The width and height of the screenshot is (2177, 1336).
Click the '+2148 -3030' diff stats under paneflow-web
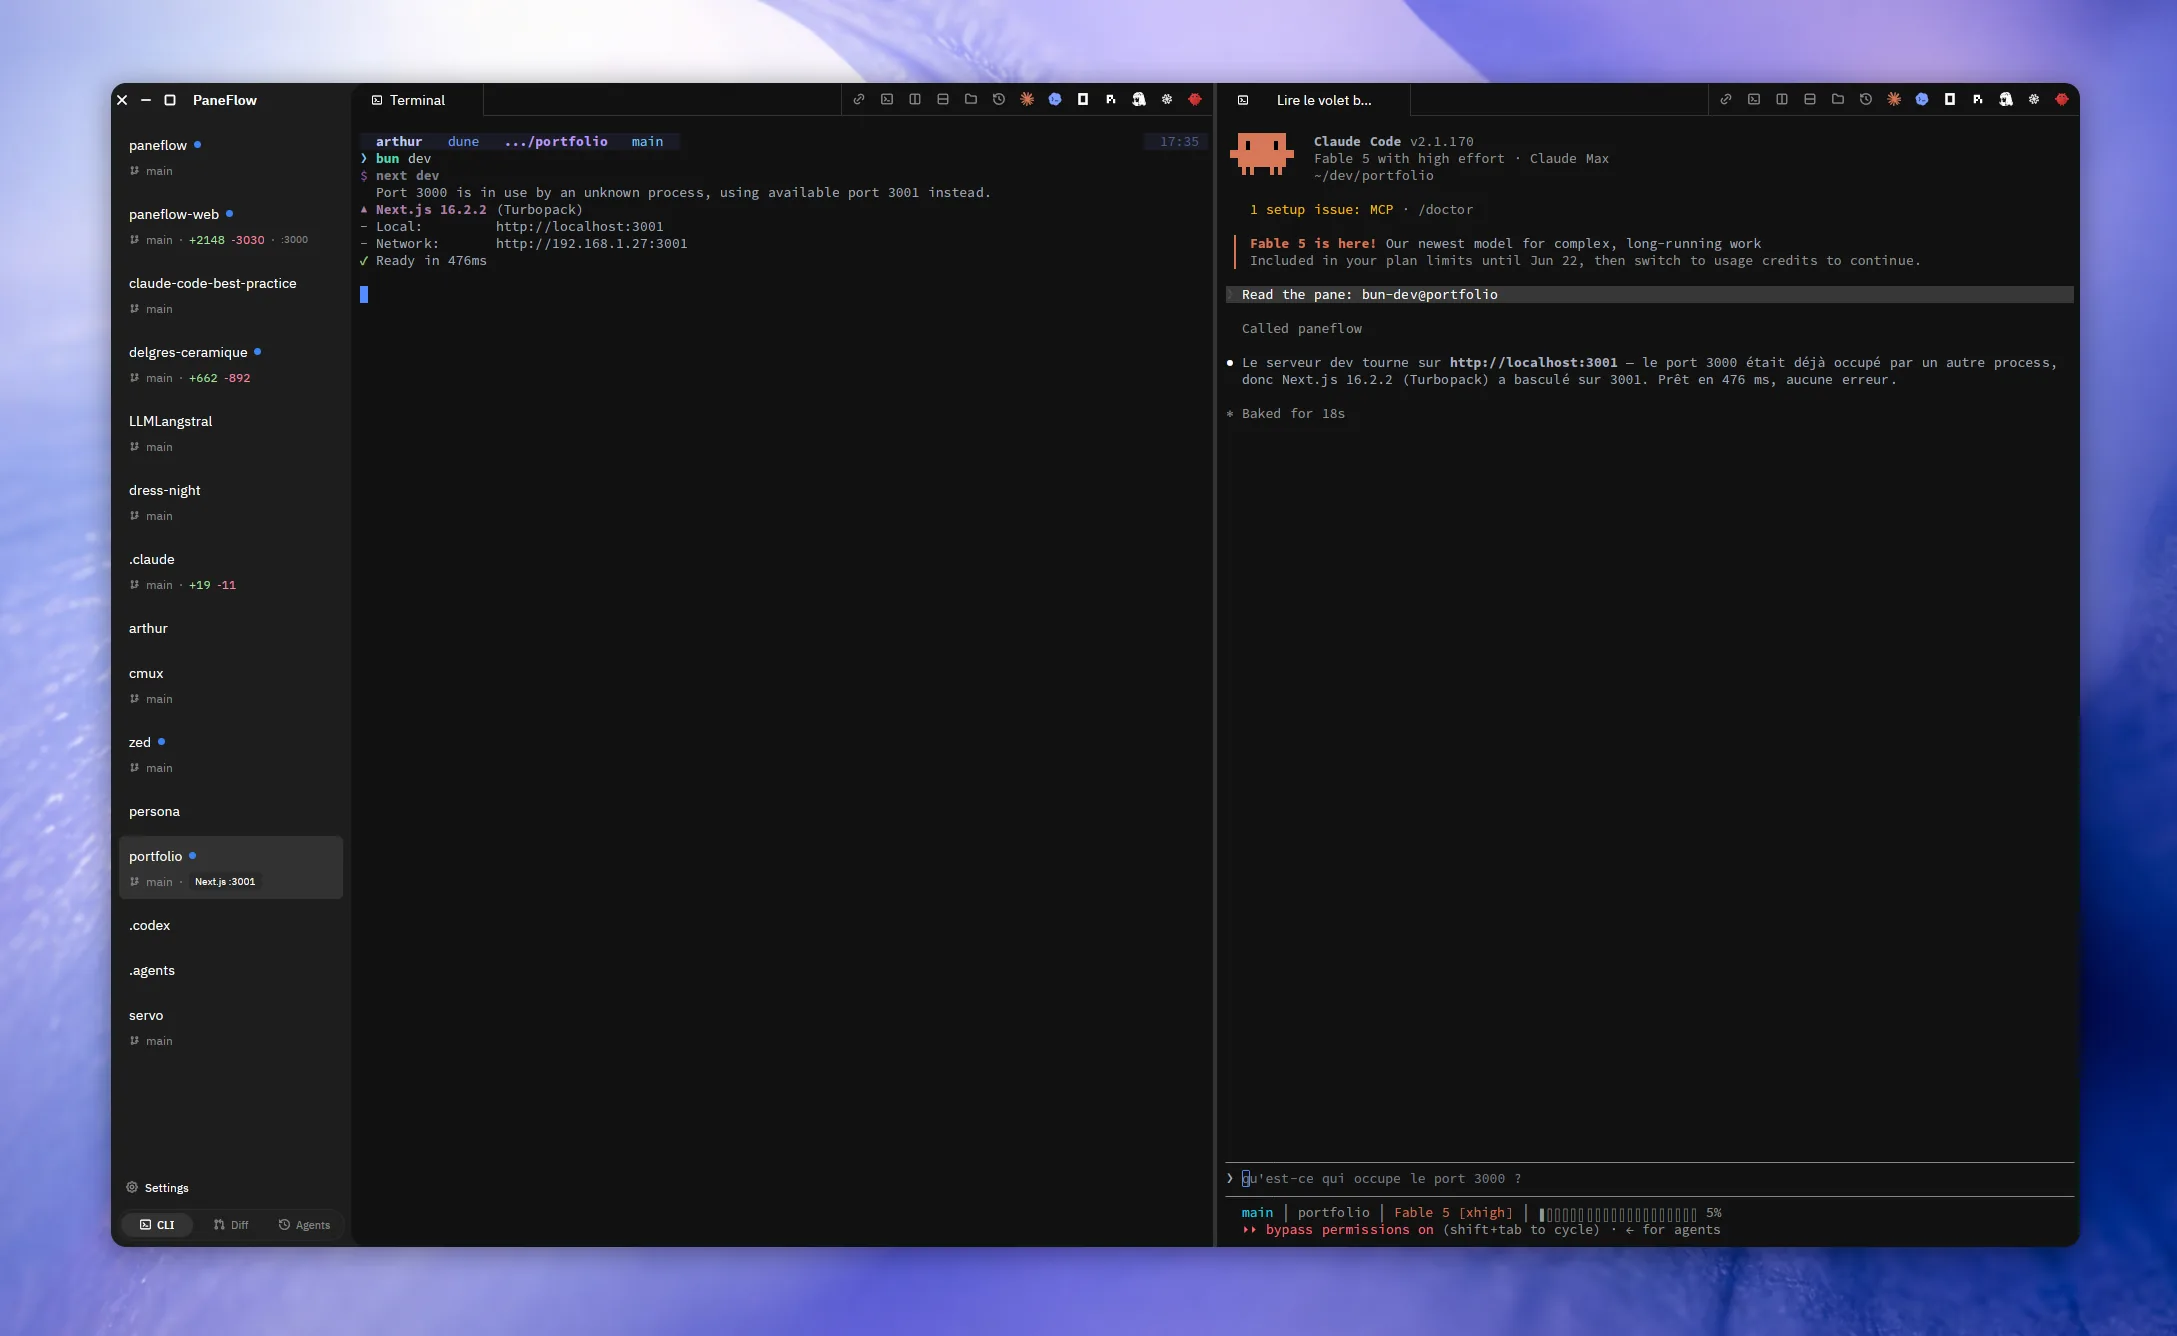click(x=227, y=240)
